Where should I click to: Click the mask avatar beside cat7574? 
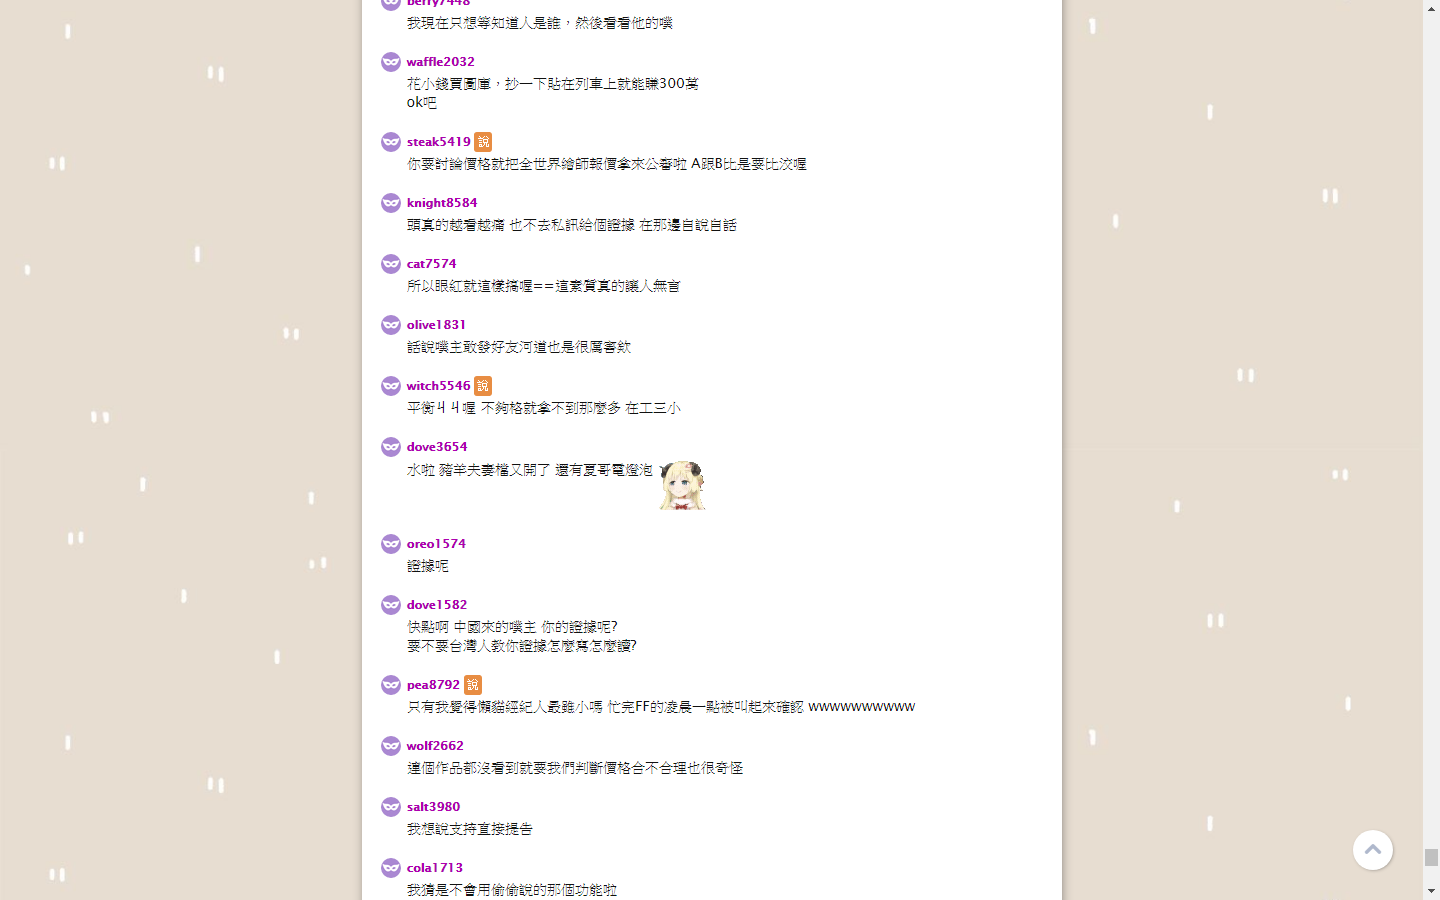pos(391,264)
